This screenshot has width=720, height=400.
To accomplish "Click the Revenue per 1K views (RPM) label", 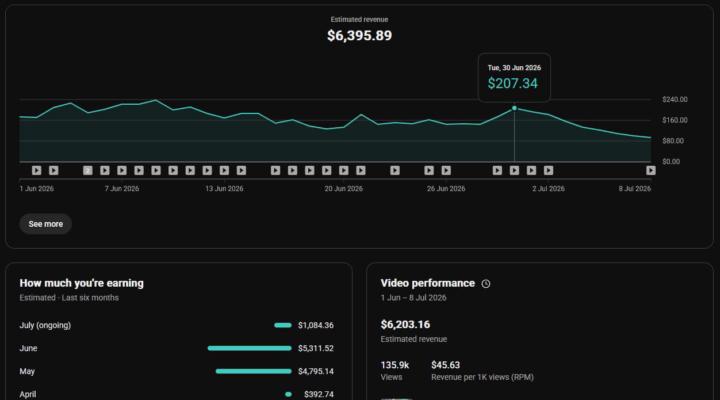I will (482, 377).
